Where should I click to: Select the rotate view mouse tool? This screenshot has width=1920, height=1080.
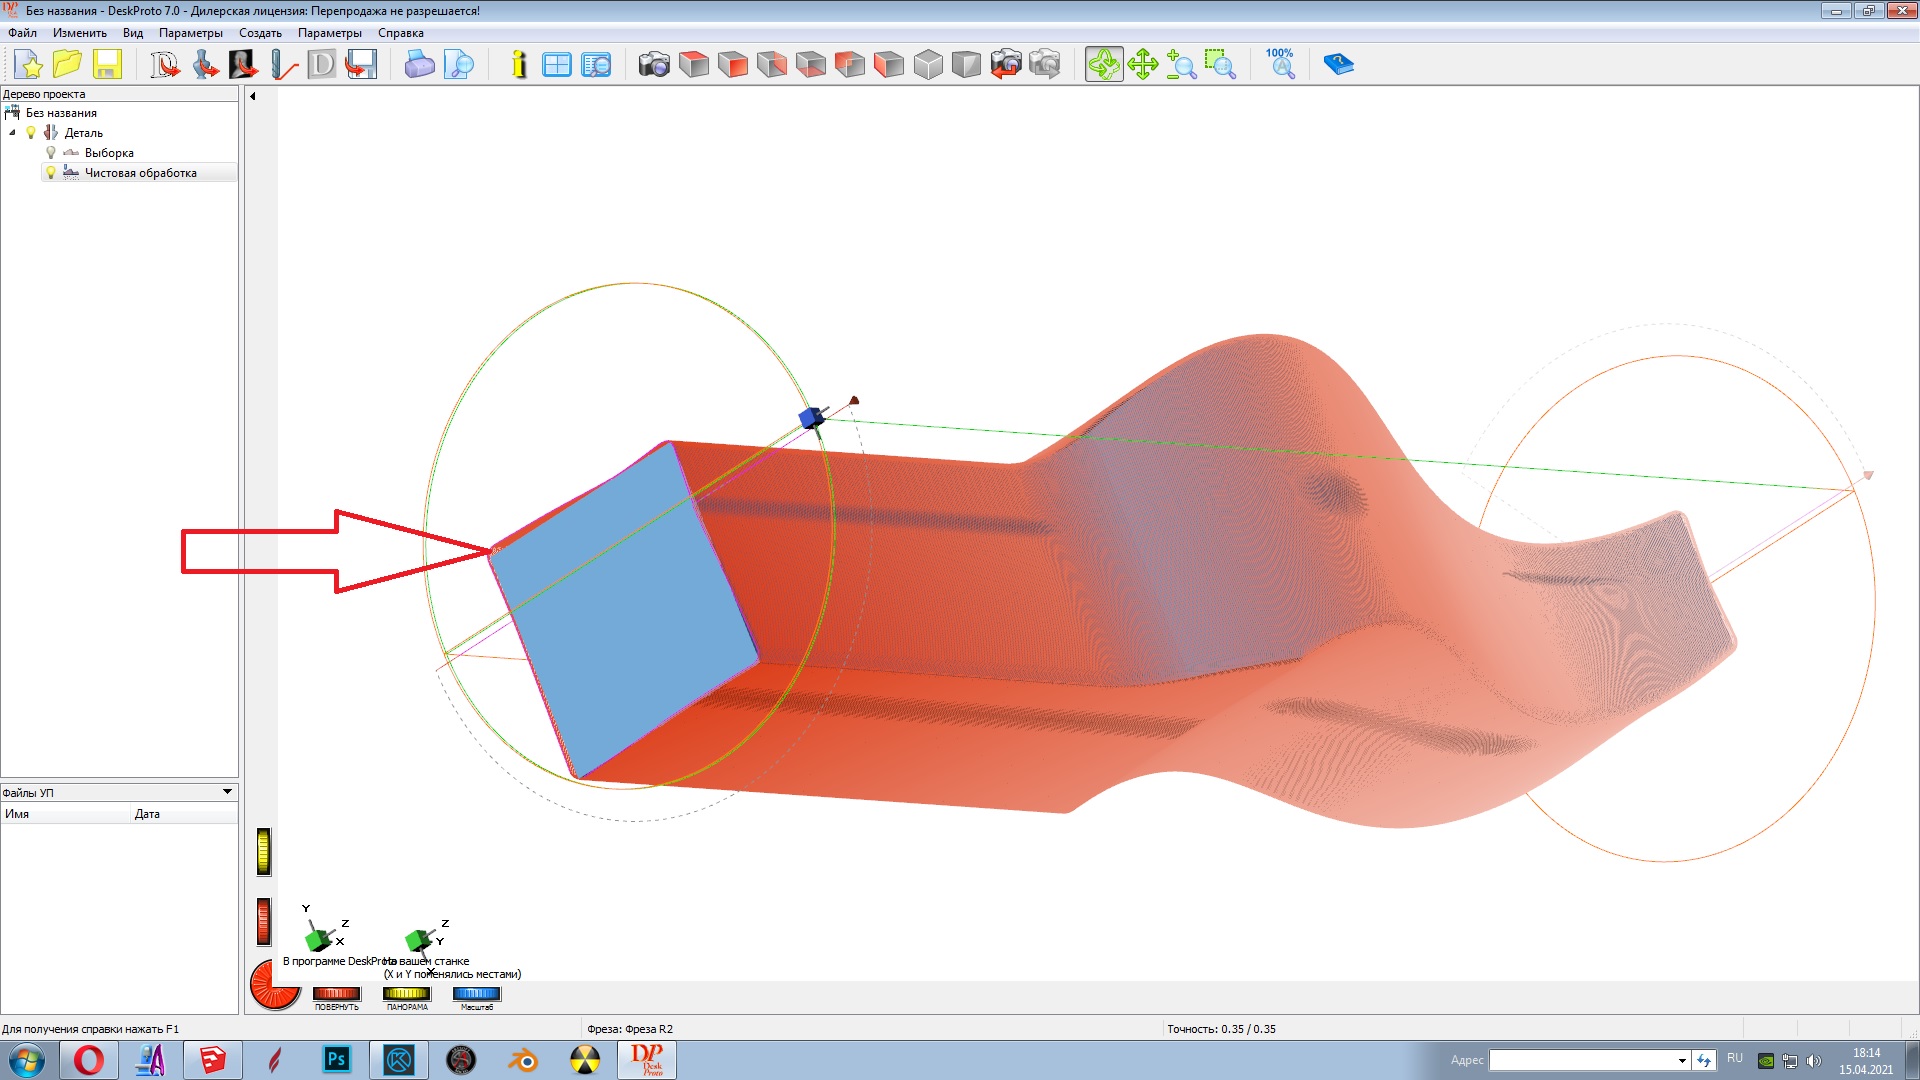[1104, 65]
